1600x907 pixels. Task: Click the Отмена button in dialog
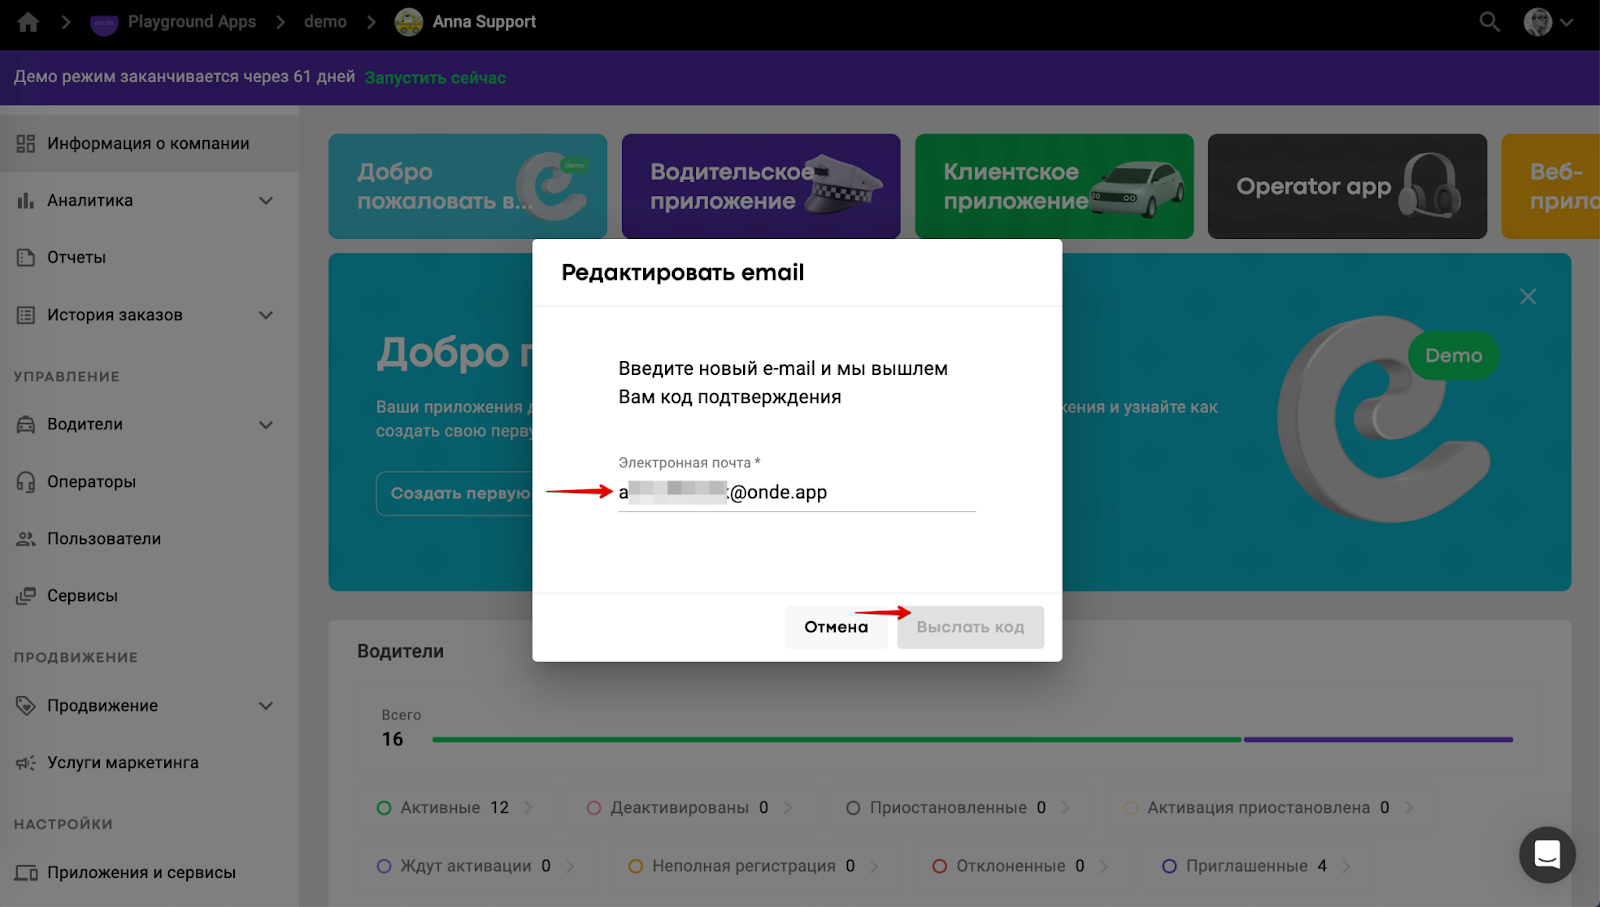(x=836, y=627)
